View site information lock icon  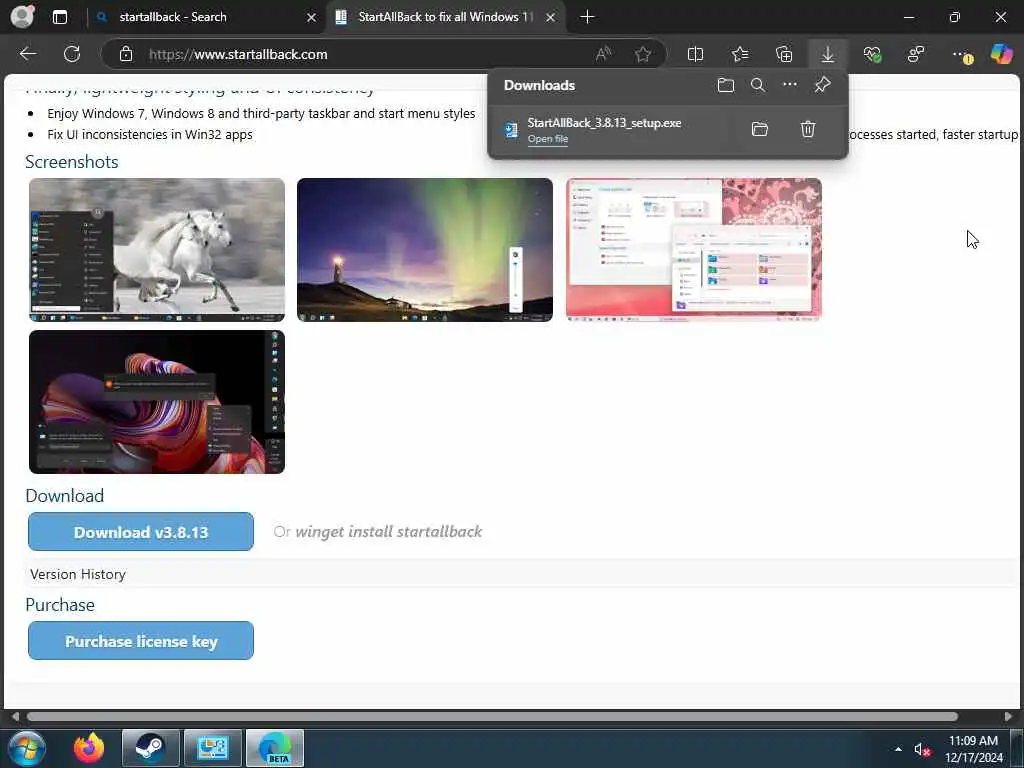(x=126, y=54)
